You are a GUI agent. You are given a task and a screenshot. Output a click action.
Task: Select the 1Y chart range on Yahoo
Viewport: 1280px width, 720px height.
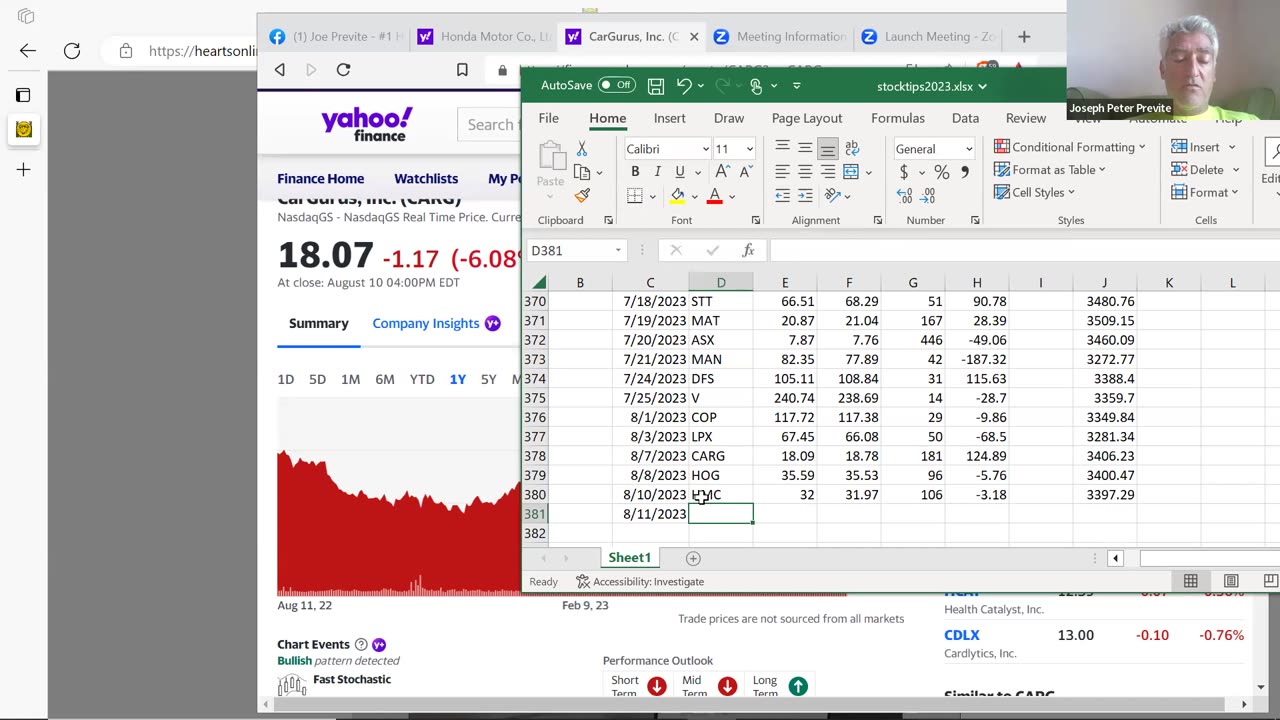tap(457, 379)
